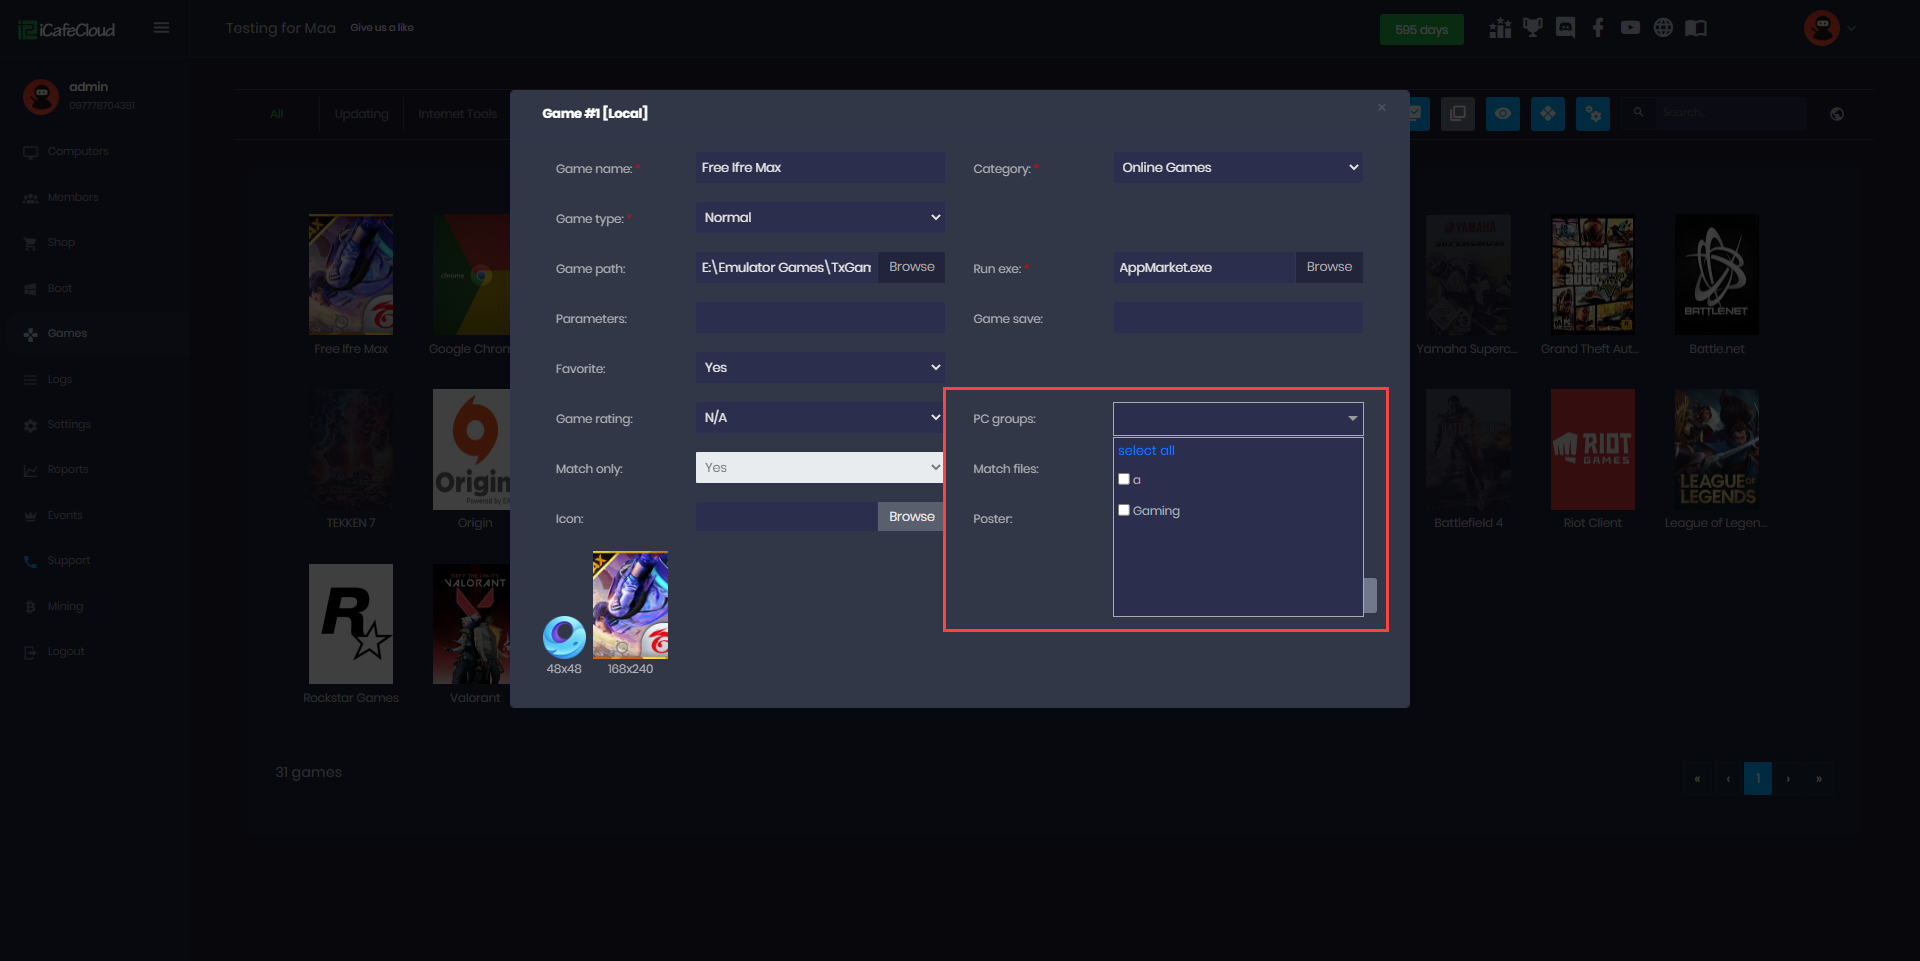This screenshot has width=1920, height=961.
Task: Select the Battle.net game thumbnail
Action: (x=1717, y=275)
